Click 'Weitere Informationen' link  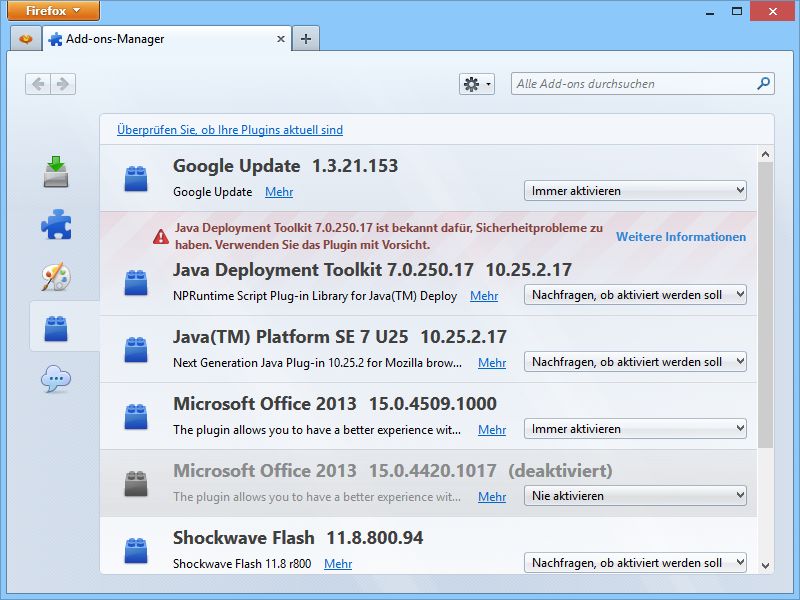click(x=681, y=237)
